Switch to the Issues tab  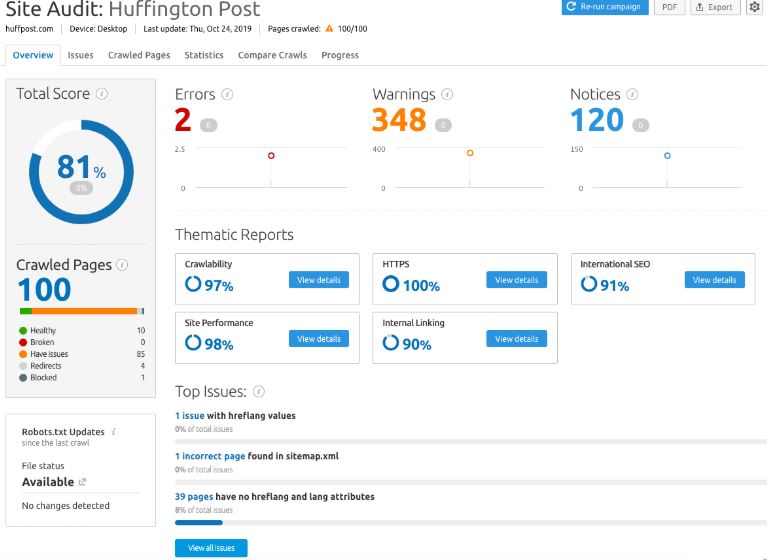click(80, 55)
